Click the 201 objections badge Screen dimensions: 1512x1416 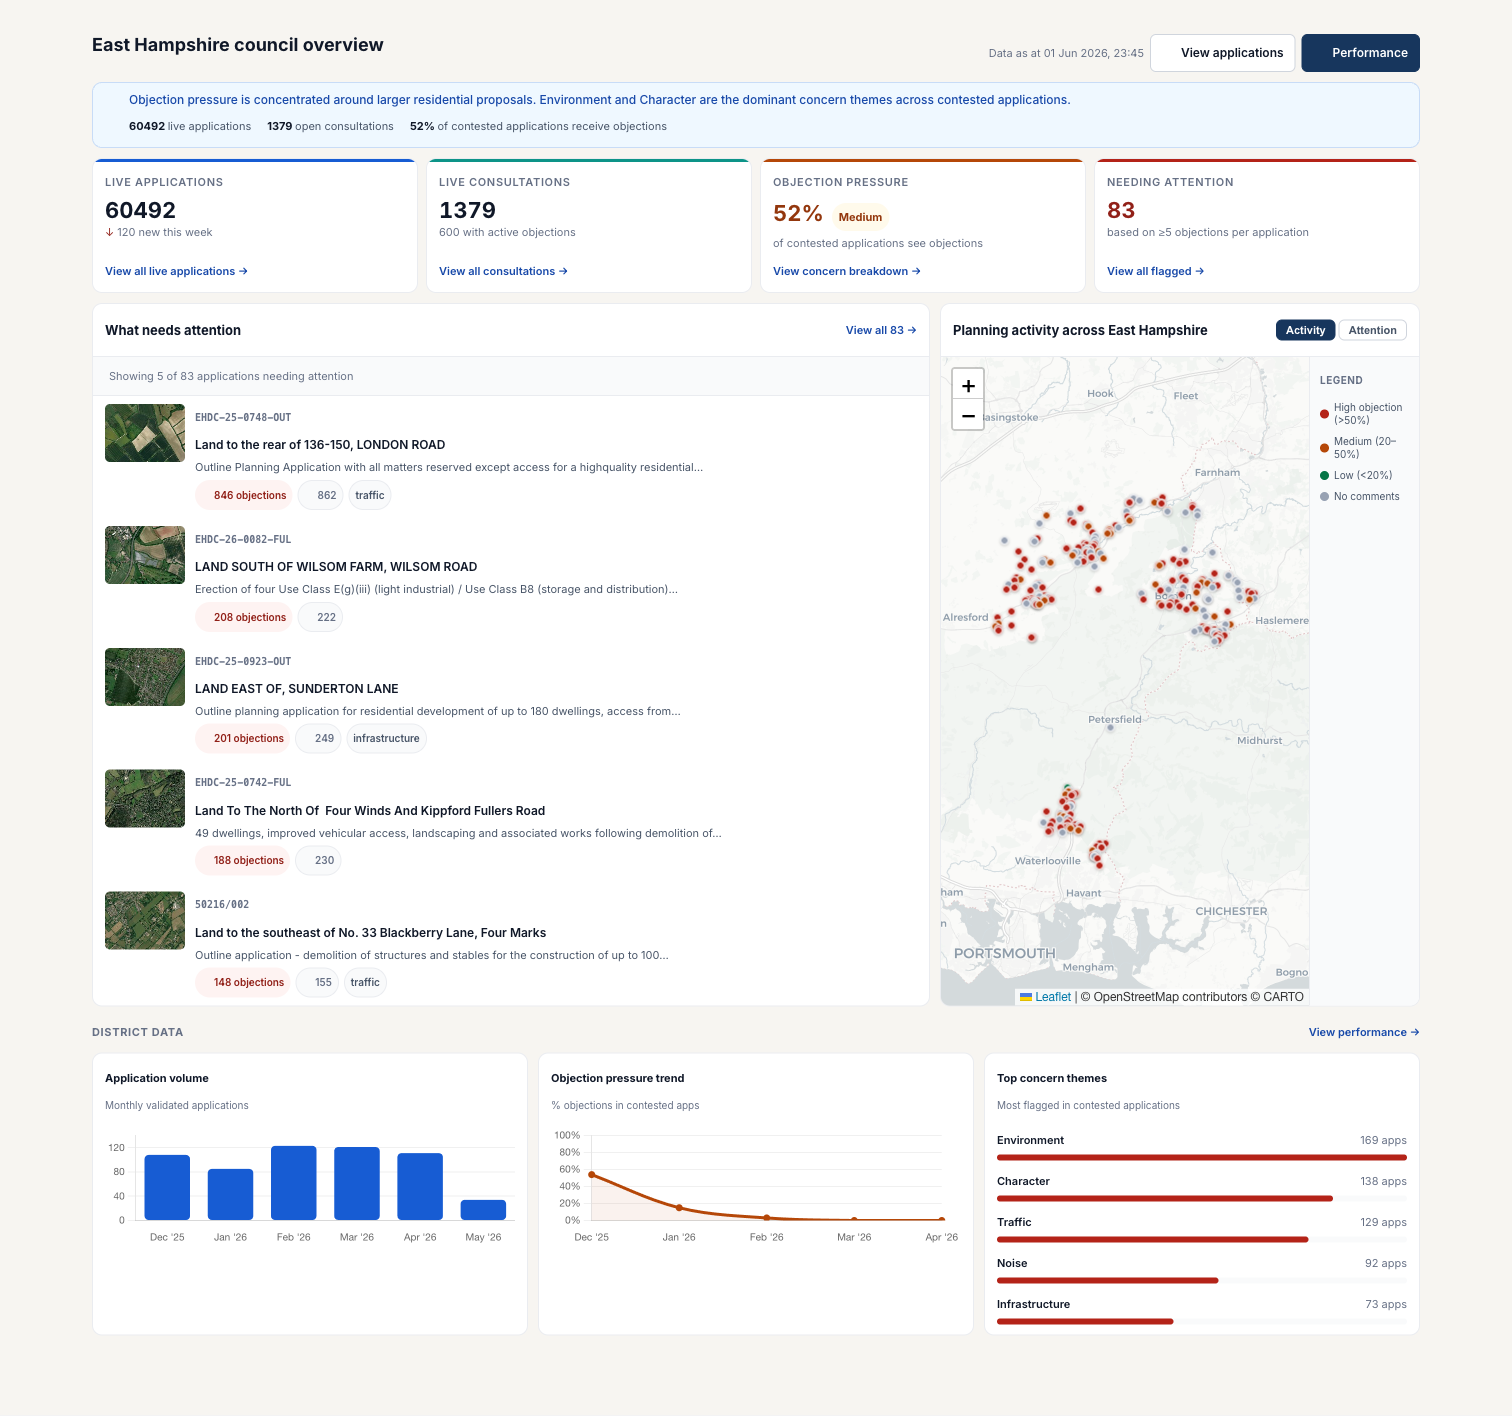[x=242, y=738]
